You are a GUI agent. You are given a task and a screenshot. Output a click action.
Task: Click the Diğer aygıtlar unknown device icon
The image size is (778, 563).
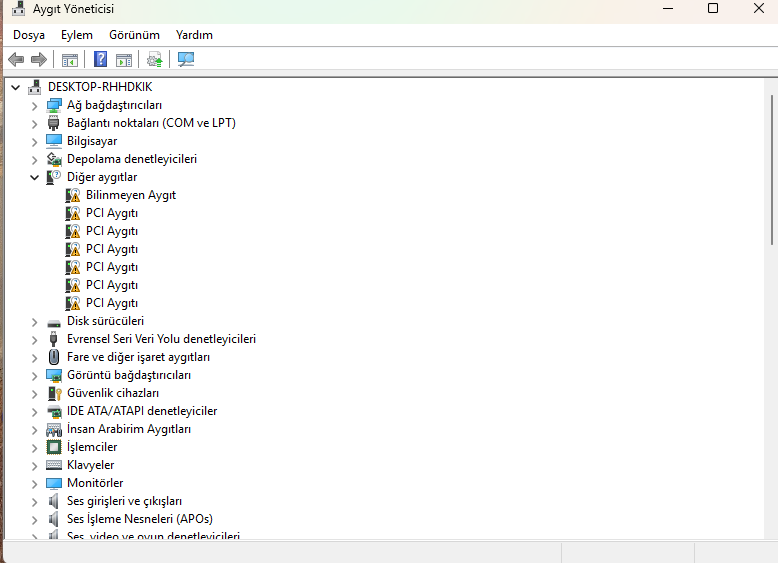pos(54,177)
